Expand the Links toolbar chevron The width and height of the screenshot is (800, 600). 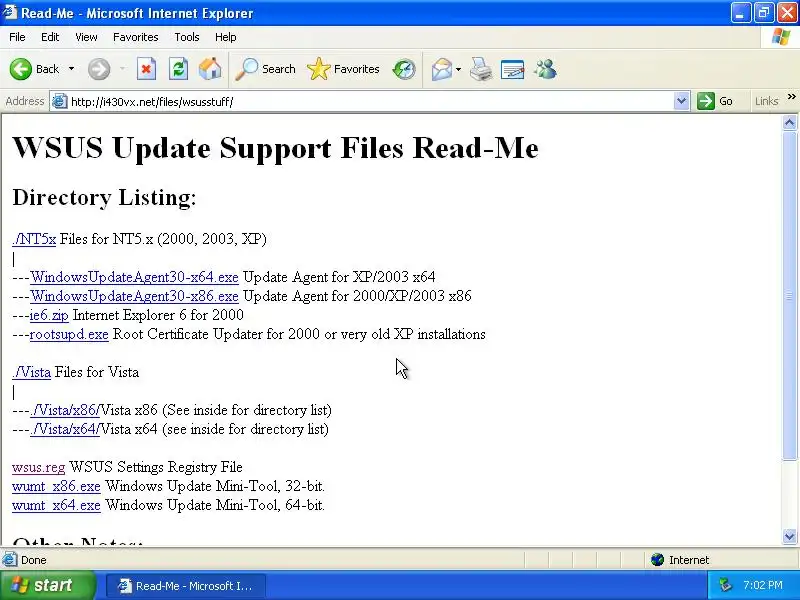pos(791,97)
